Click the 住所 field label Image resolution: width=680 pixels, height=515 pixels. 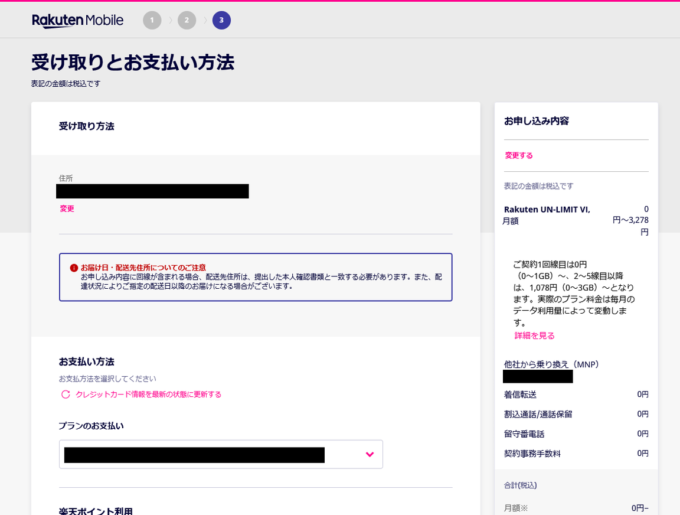pyautogui.click(x=66, y=178)
